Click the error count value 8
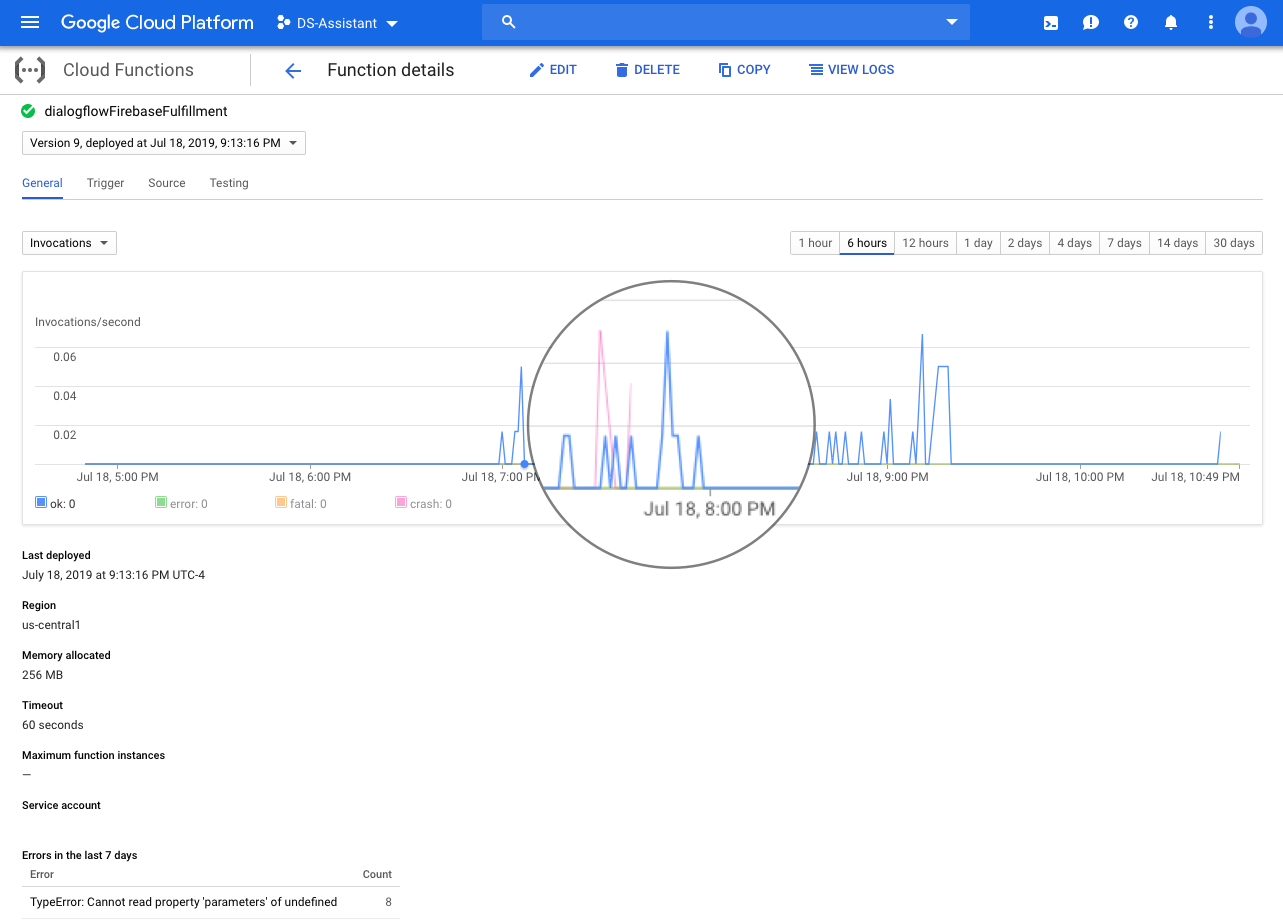1283x923 pixels. [389, 902]
